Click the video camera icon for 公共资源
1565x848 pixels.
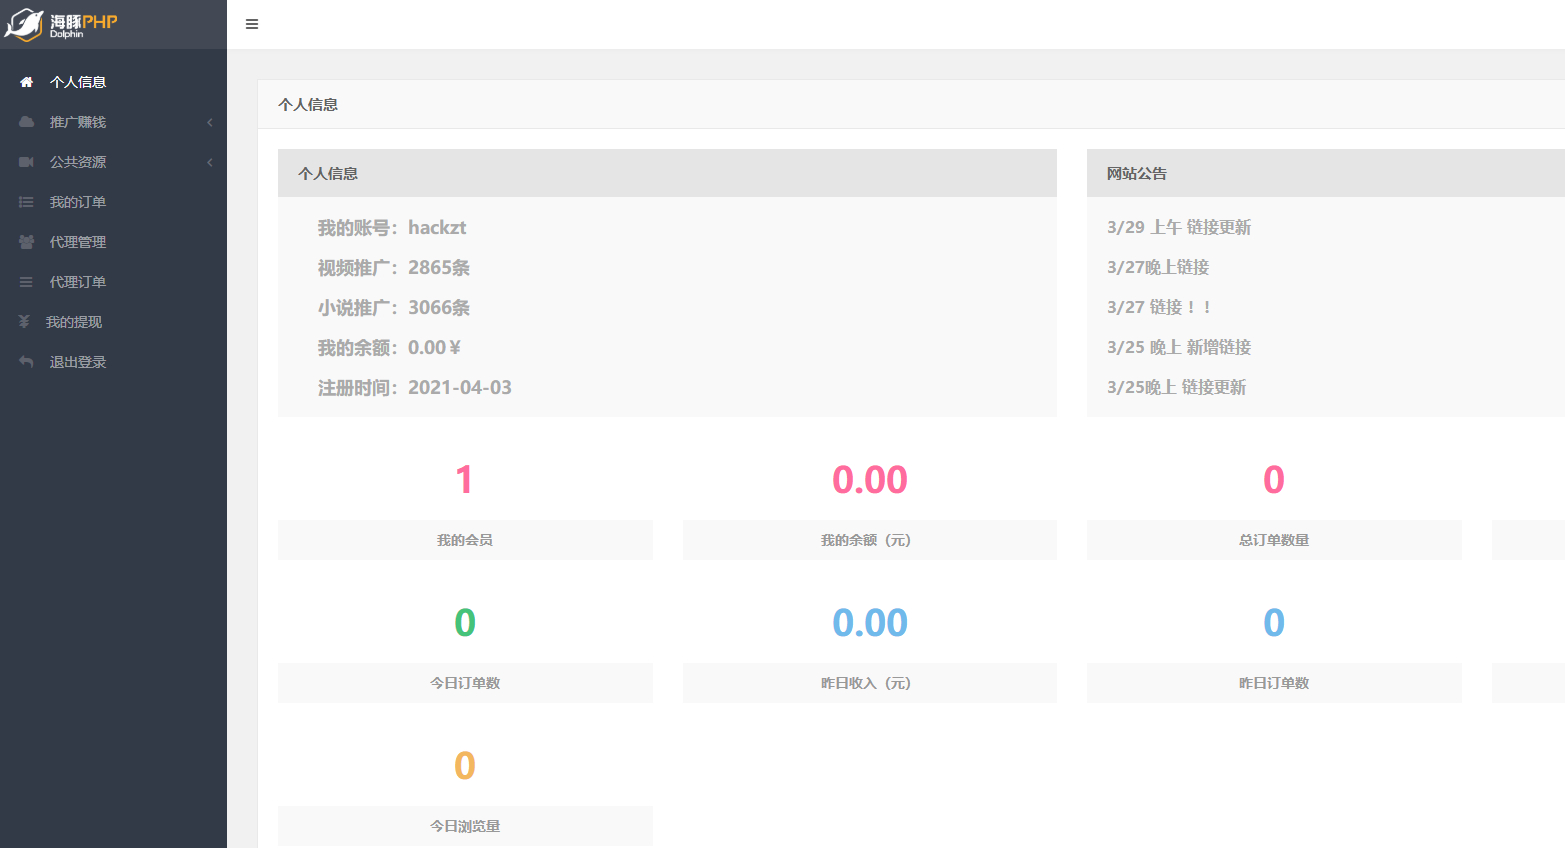27,162
